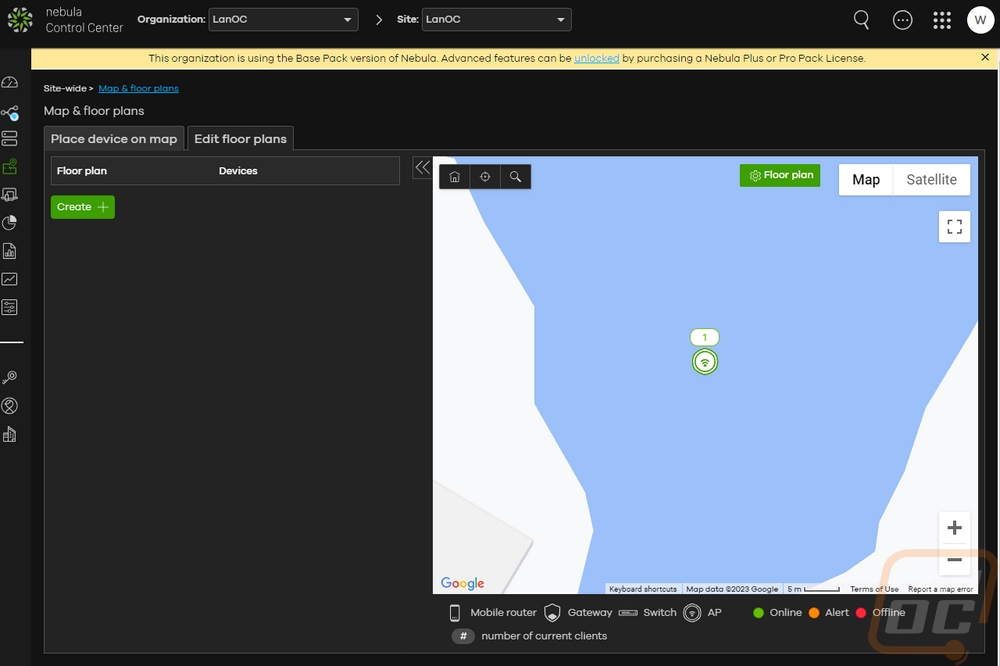Open the line graph sidebar icon
Screen dimensions: 1000x666
tap(10, 279)
